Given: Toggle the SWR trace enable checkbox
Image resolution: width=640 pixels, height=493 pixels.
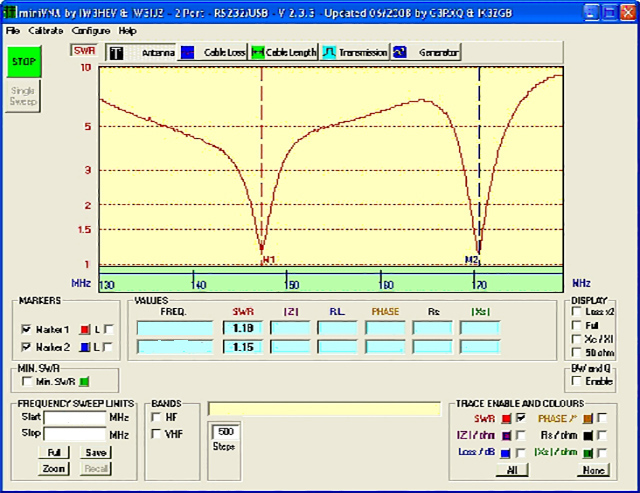Looking at the screenshot, I should (521, 418).
